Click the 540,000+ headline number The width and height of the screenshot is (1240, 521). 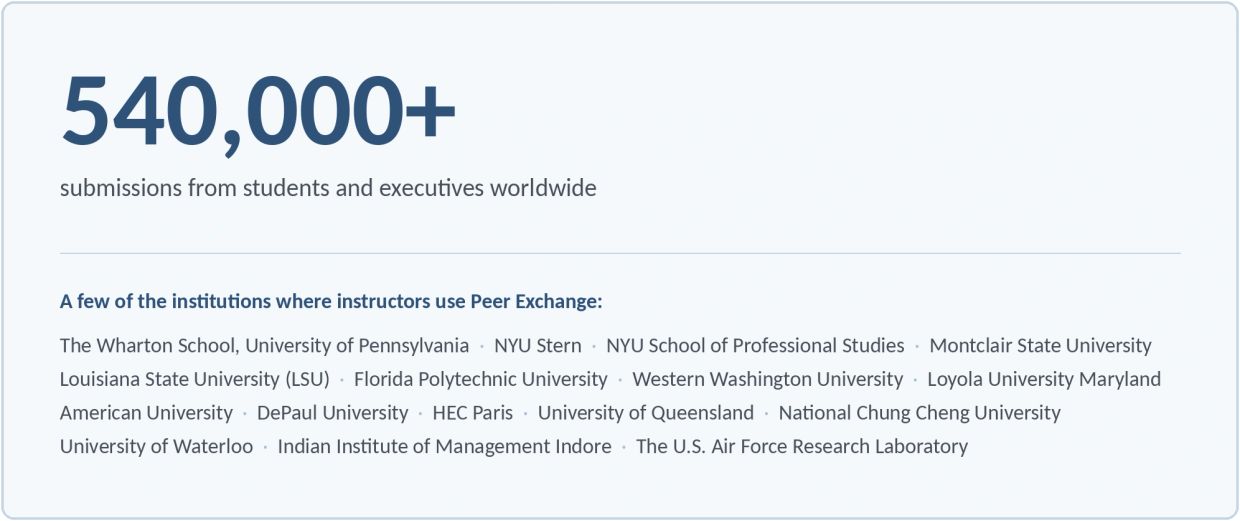258,111
